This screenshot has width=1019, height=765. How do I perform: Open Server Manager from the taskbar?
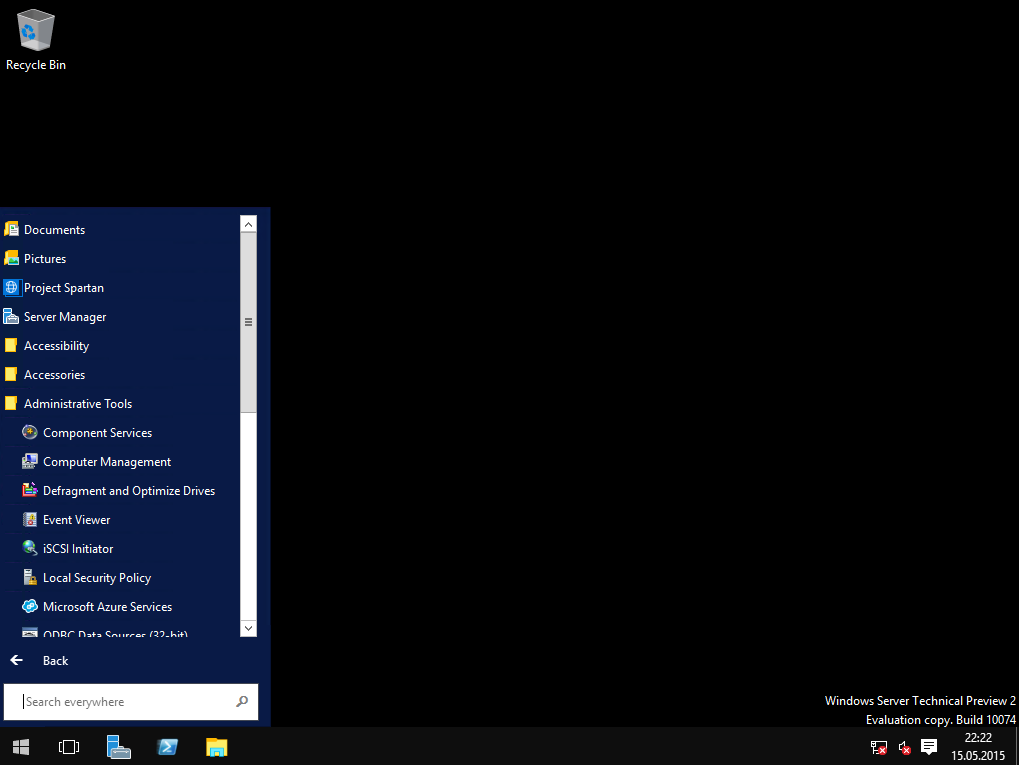click(119, 747)
